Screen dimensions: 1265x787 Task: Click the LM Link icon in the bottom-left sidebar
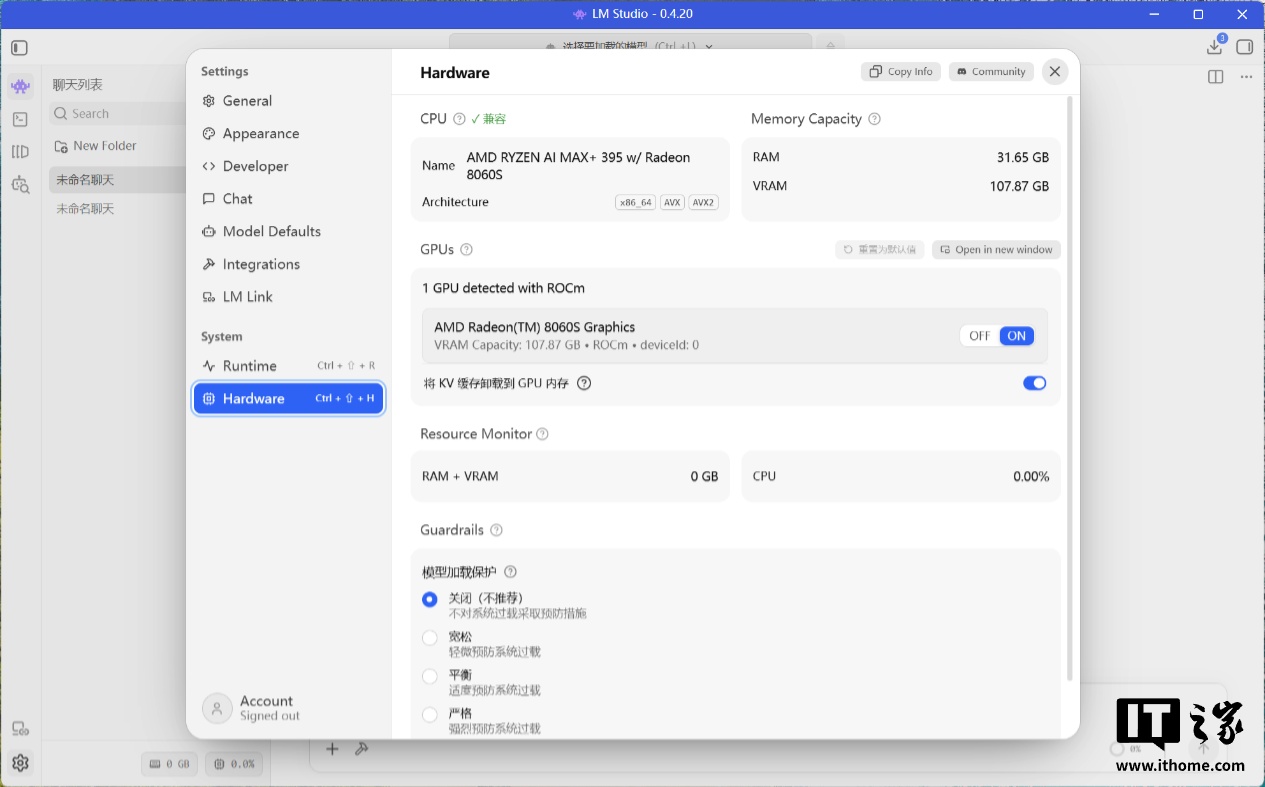tap(20, 729)
